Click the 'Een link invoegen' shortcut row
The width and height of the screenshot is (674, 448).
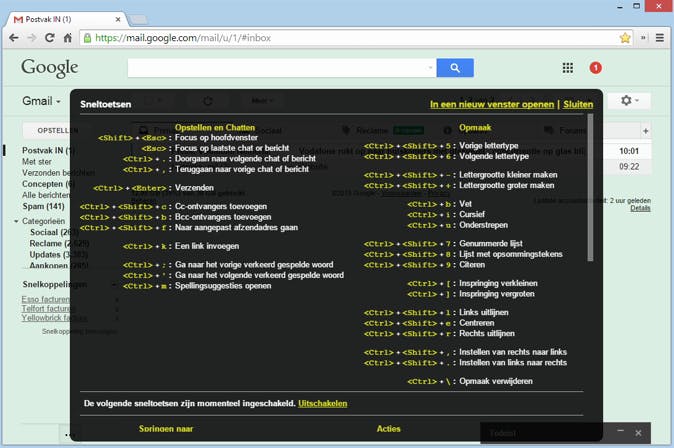click(181, 246)
